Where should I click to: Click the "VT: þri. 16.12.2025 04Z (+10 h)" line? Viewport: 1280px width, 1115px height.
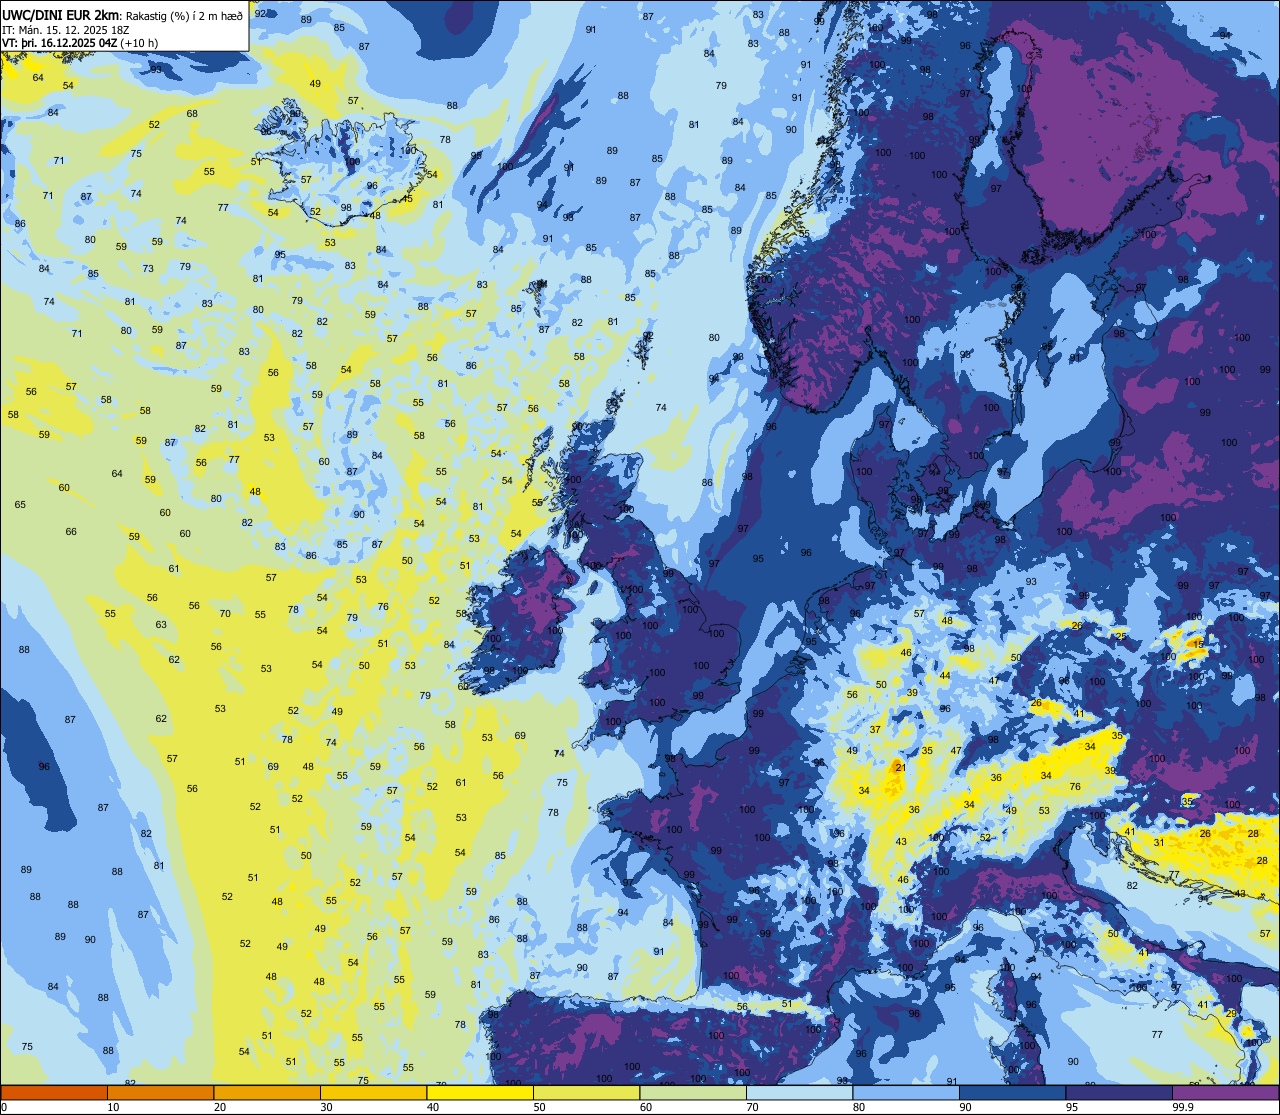(80, 43)
